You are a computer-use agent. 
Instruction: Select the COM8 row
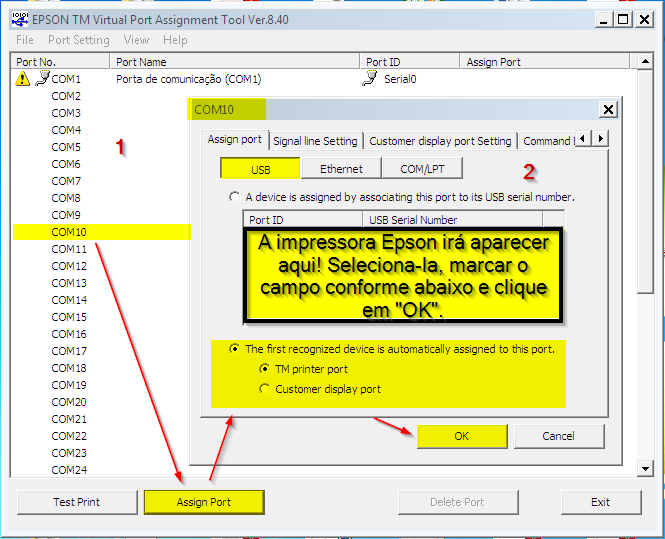click(x=66, y=198)
